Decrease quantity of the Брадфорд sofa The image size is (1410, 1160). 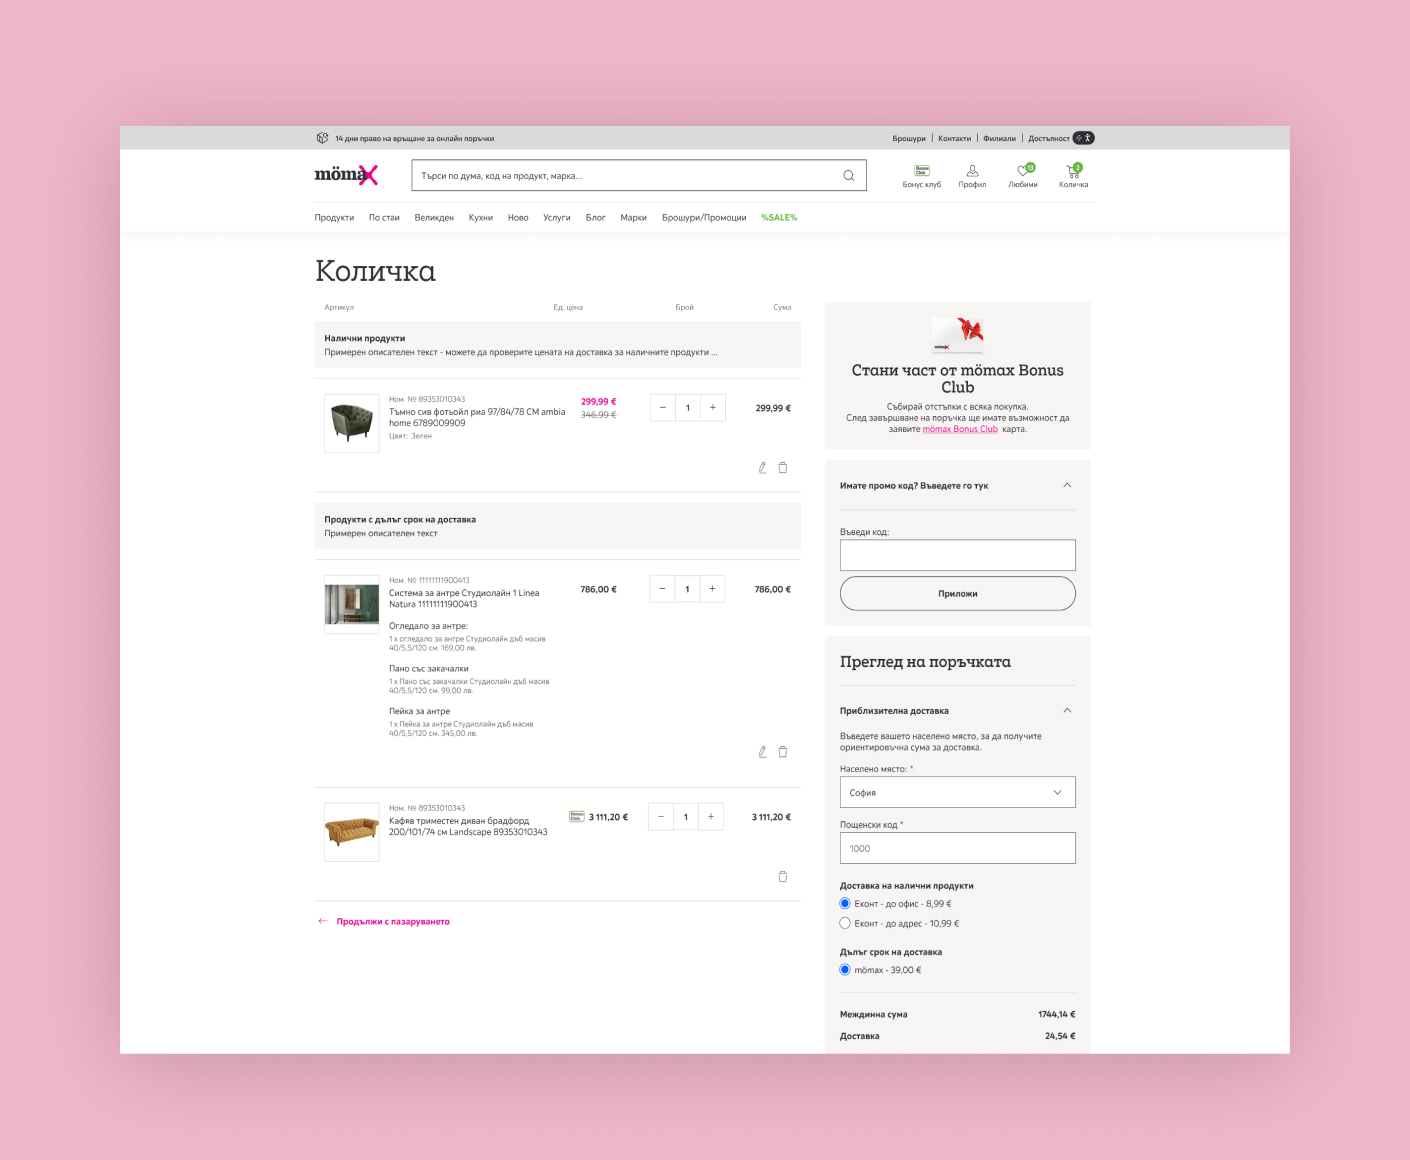pos(661,817)
